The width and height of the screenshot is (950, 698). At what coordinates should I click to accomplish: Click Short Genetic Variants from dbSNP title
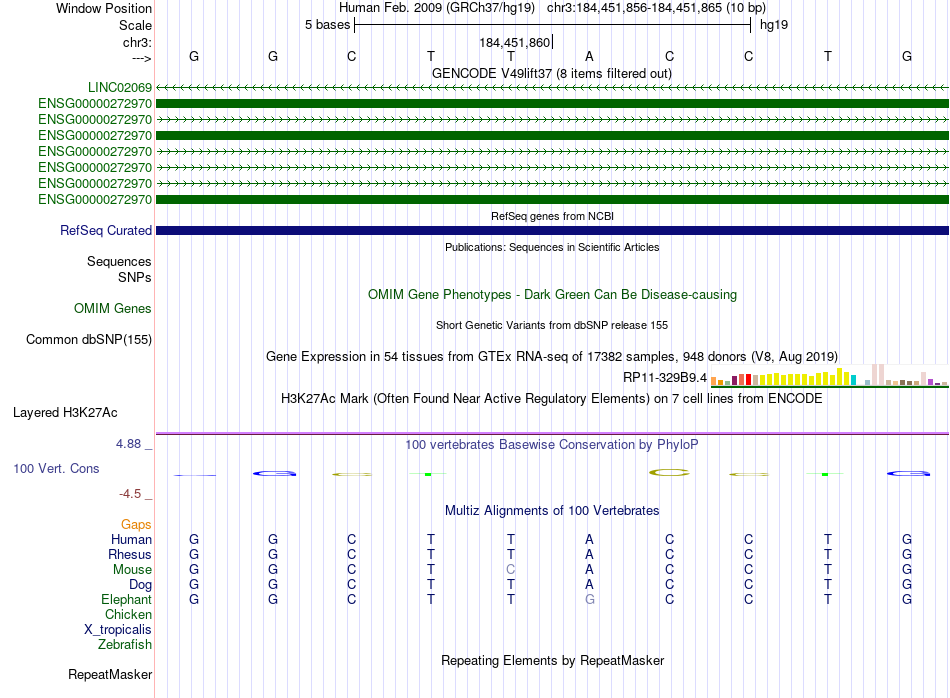pos(552,325)
